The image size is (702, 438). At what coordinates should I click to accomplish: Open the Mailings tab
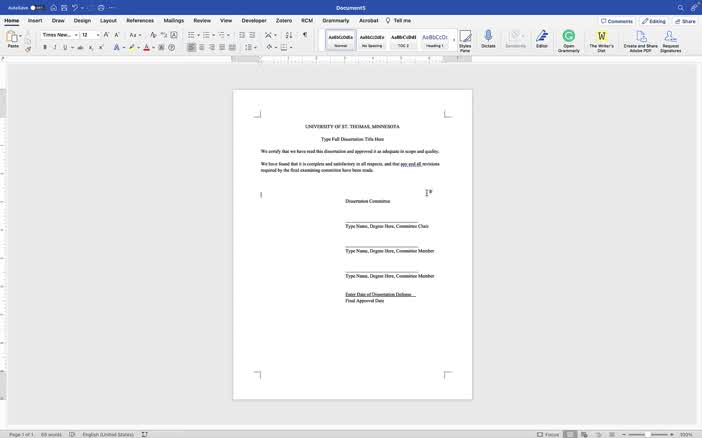coord(174,21)
